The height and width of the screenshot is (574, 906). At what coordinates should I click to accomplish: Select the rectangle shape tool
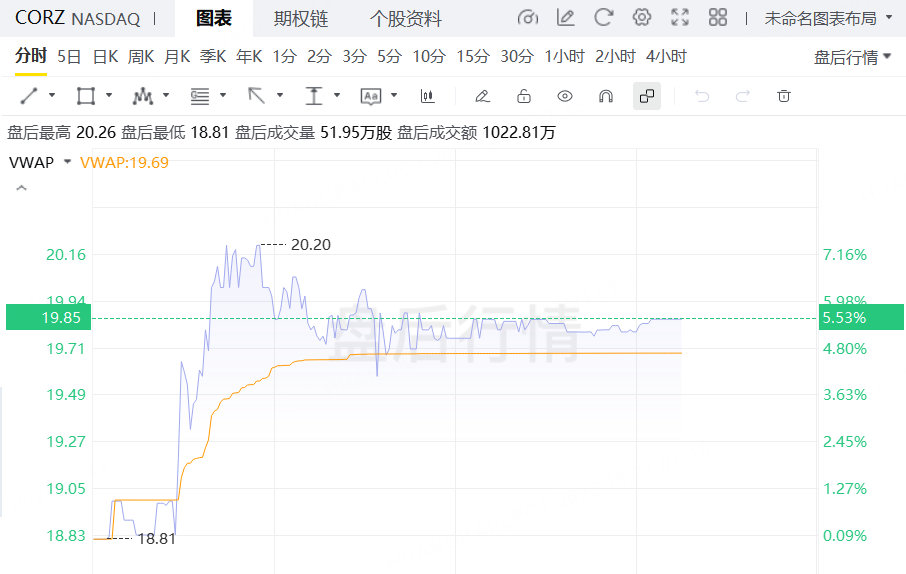coord(86,96)
